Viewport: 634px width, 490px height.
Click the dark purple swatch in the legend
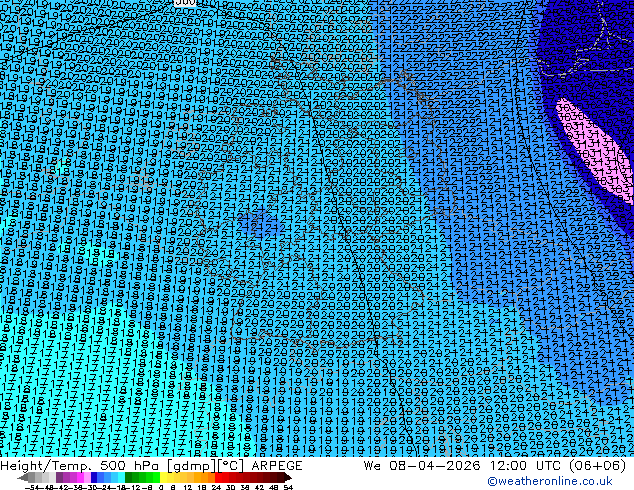pos(59,477)
